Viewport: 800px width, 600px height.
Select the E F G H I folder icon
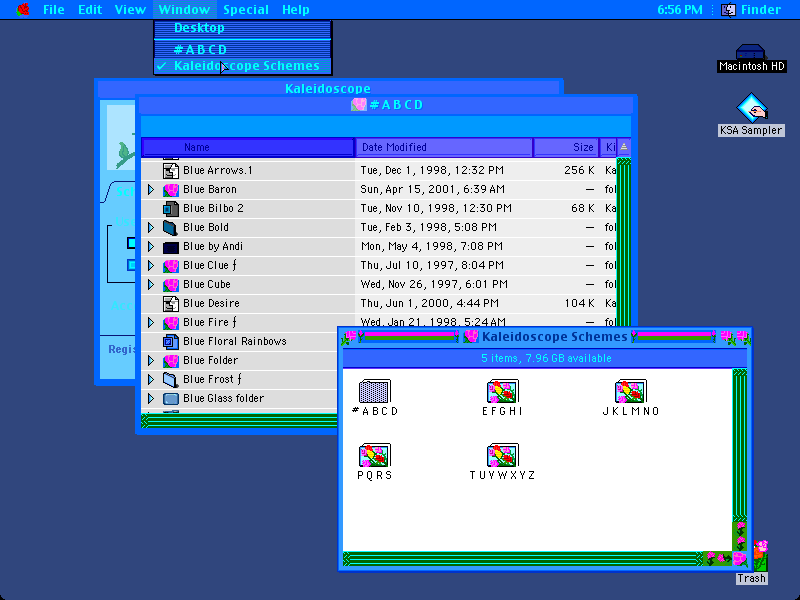click(503, 392)
